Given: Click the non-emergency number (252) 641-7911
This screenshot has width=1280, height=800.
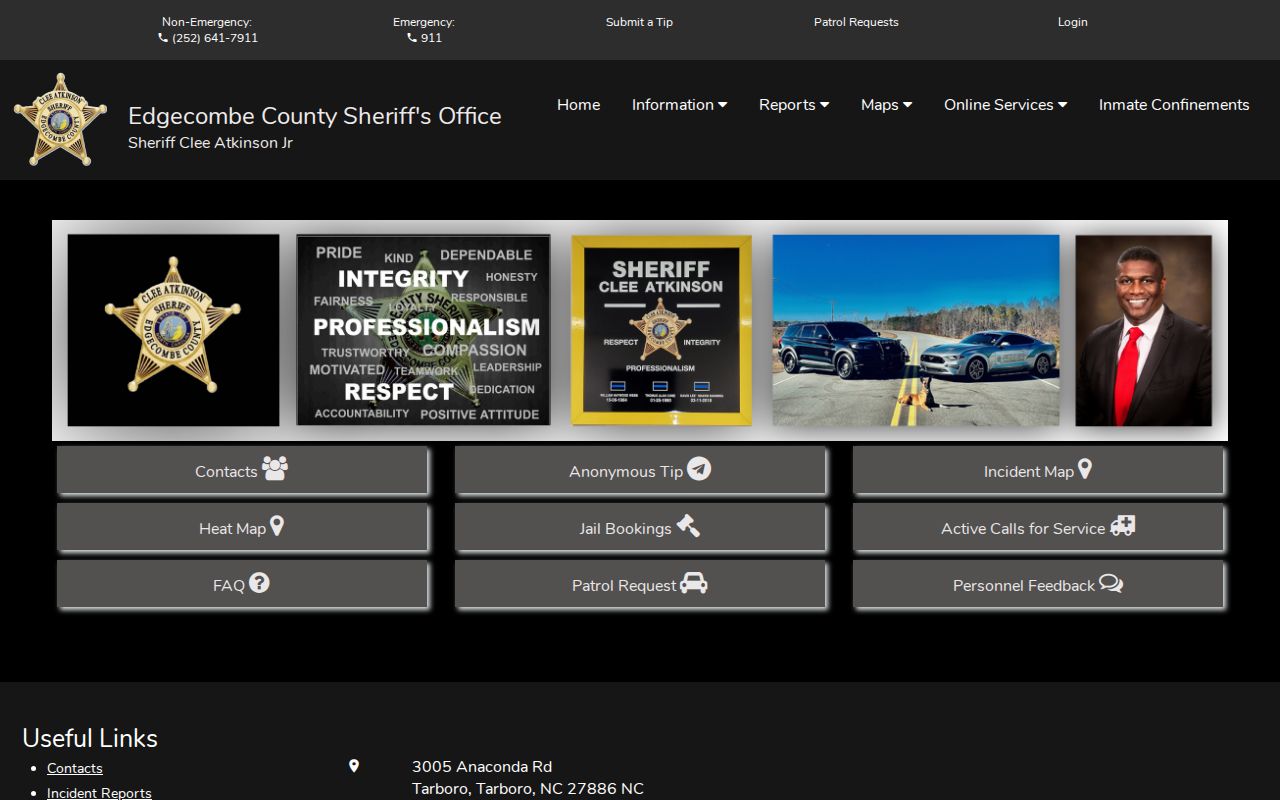Looking at the screenshot, I should point(215,38).
